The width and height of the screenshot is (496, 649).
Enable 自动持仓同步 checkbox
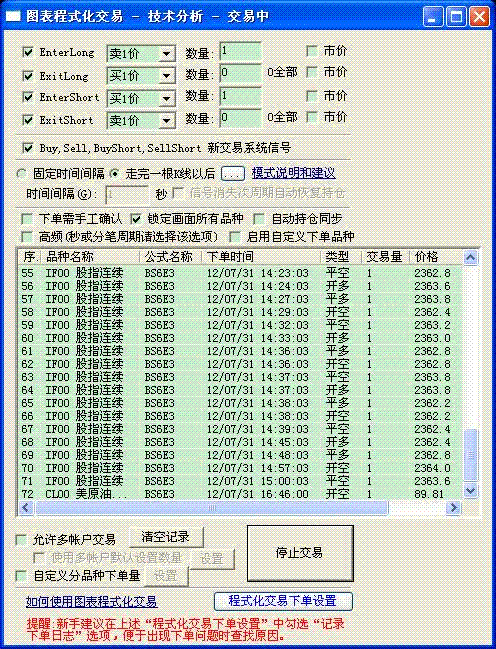tap(259, 219)
